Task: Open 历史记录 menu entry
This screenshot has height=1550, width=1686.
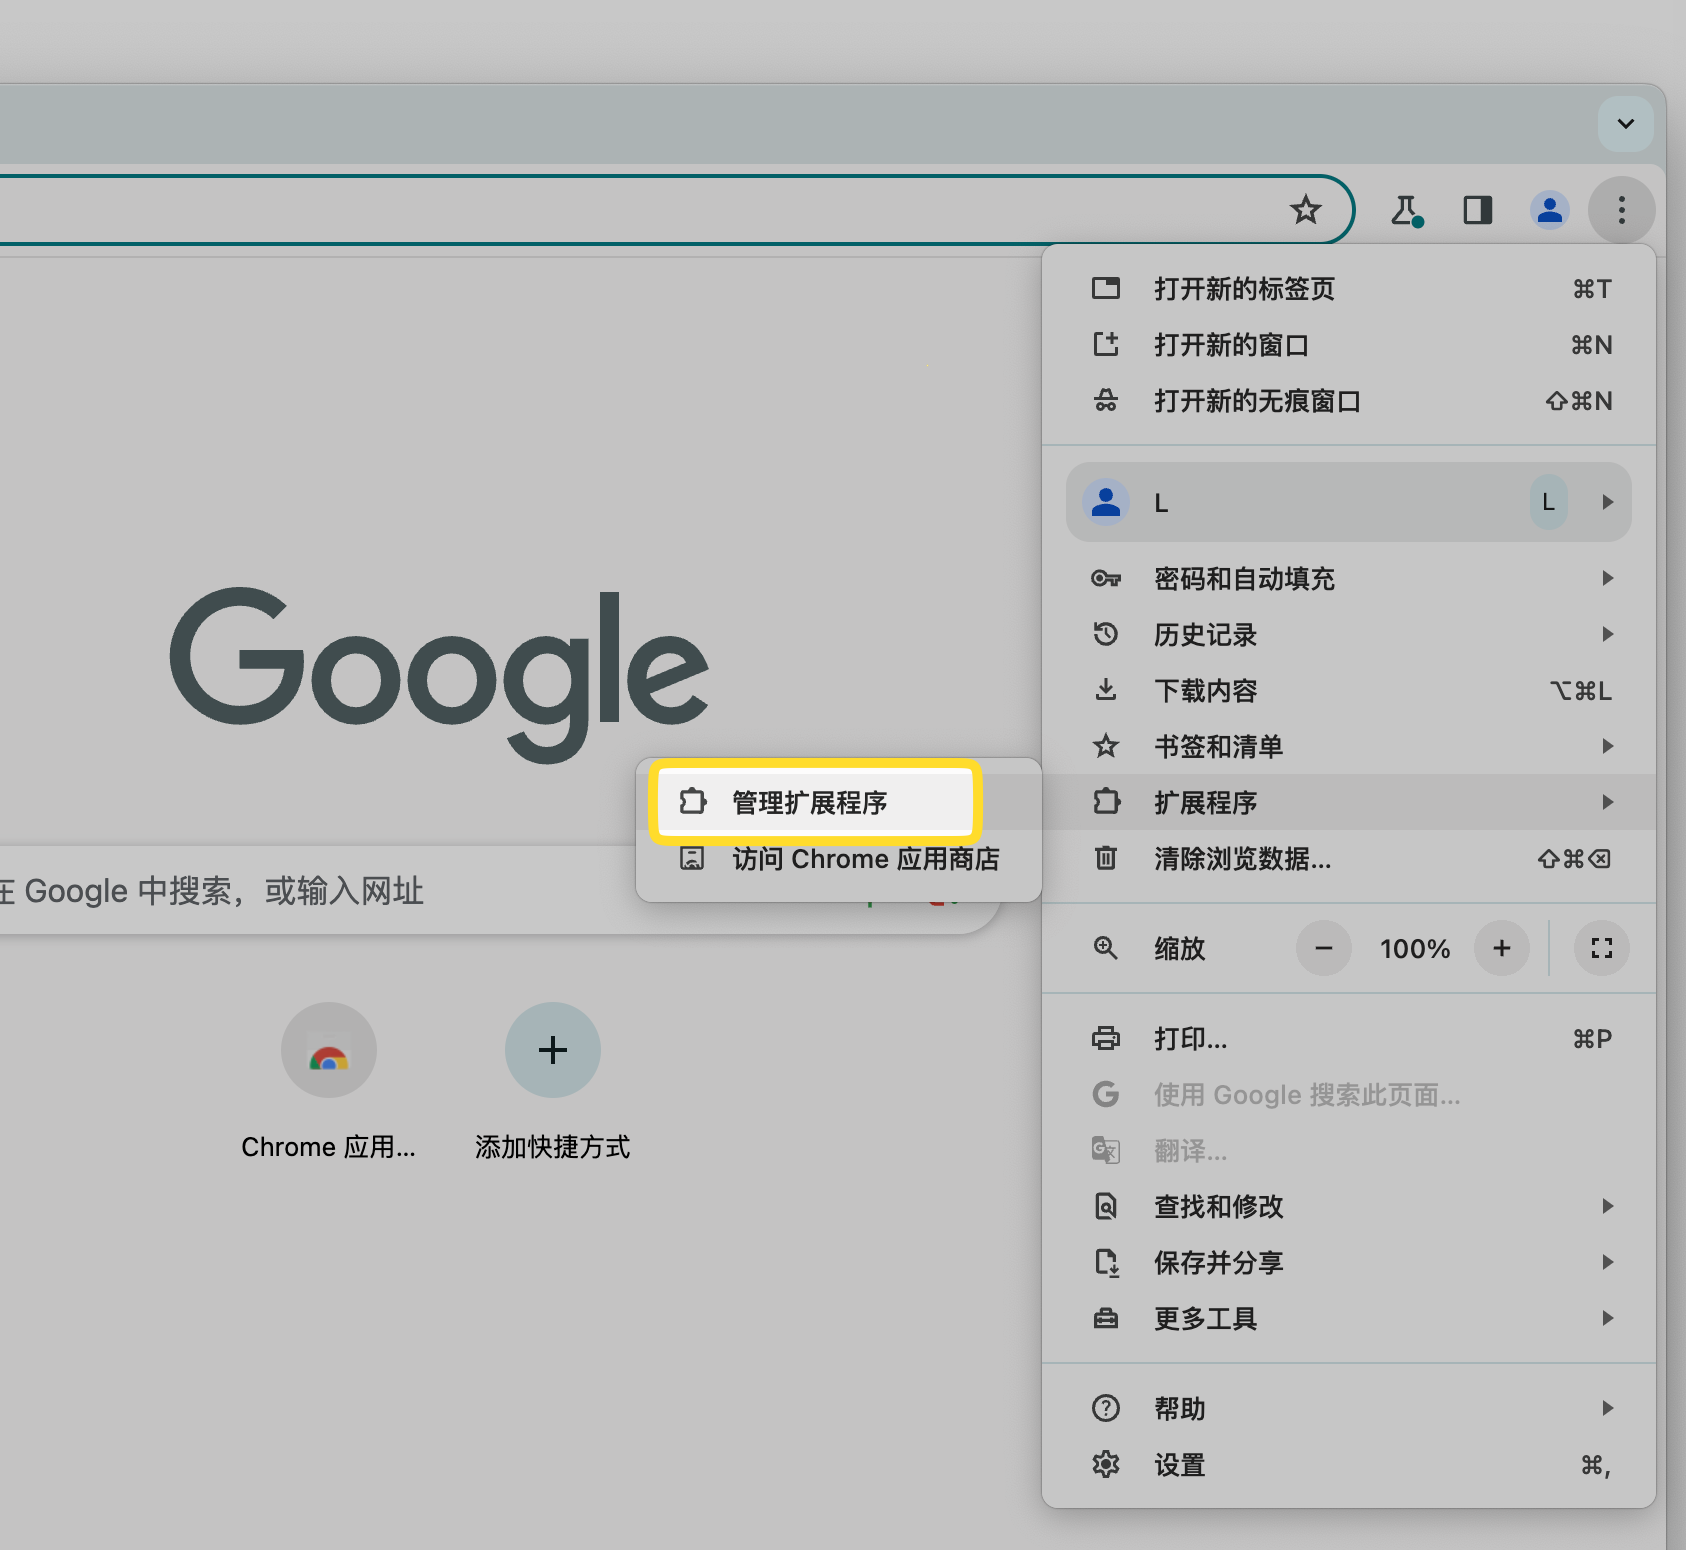Action: point(1349,635)
